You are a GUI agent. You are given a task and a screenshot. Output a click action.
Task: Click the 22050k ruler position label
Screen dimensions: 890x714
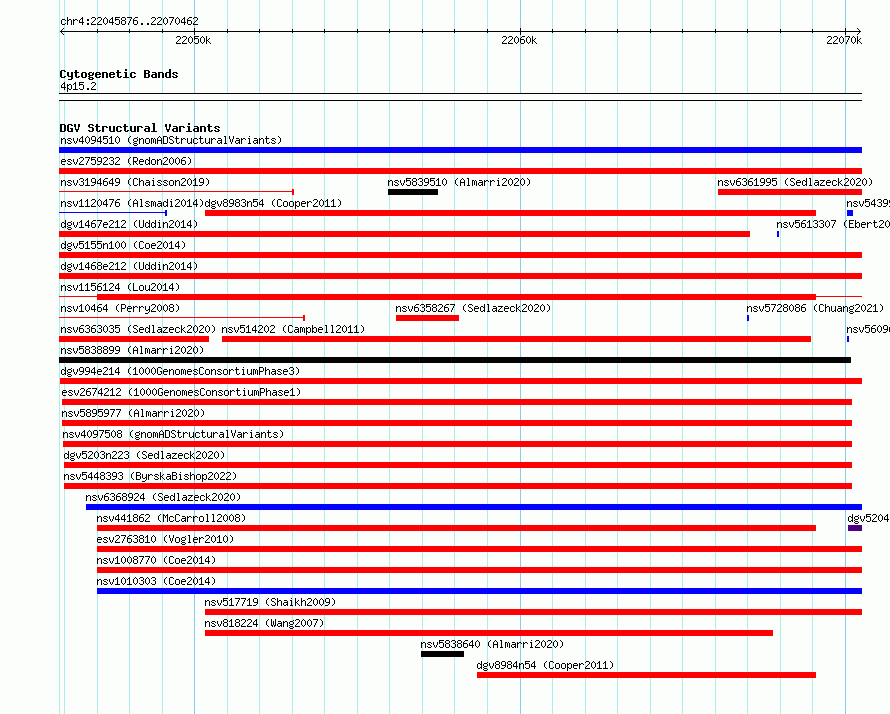click(x=193, y=40)
